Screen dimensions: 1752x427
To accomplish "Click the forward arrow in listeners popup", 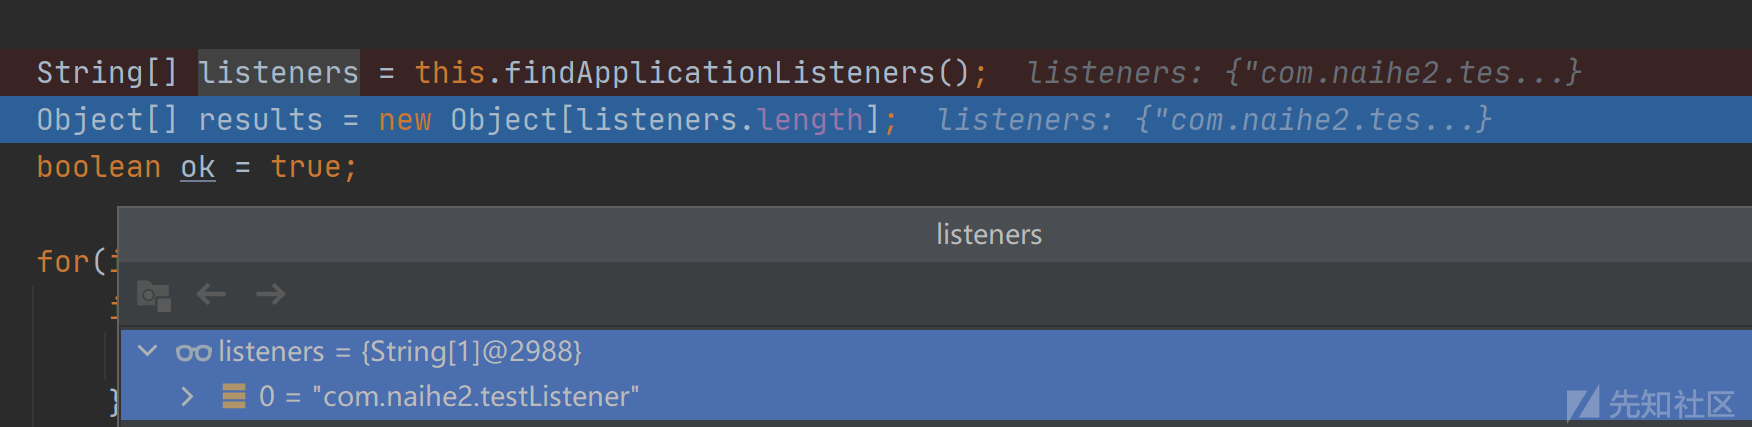I will [271, 294].
